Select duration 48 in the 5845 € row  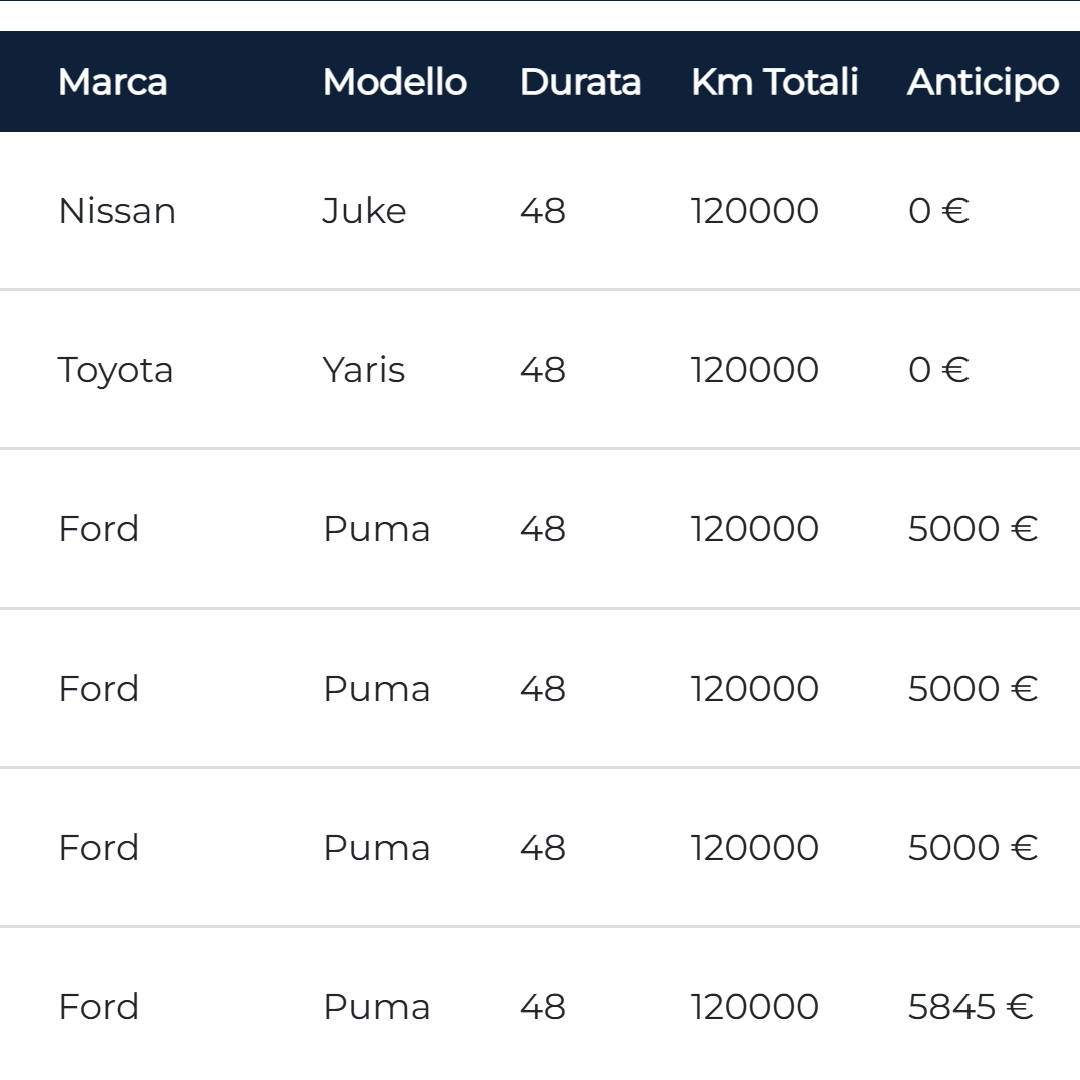[x=542, y=1007]
